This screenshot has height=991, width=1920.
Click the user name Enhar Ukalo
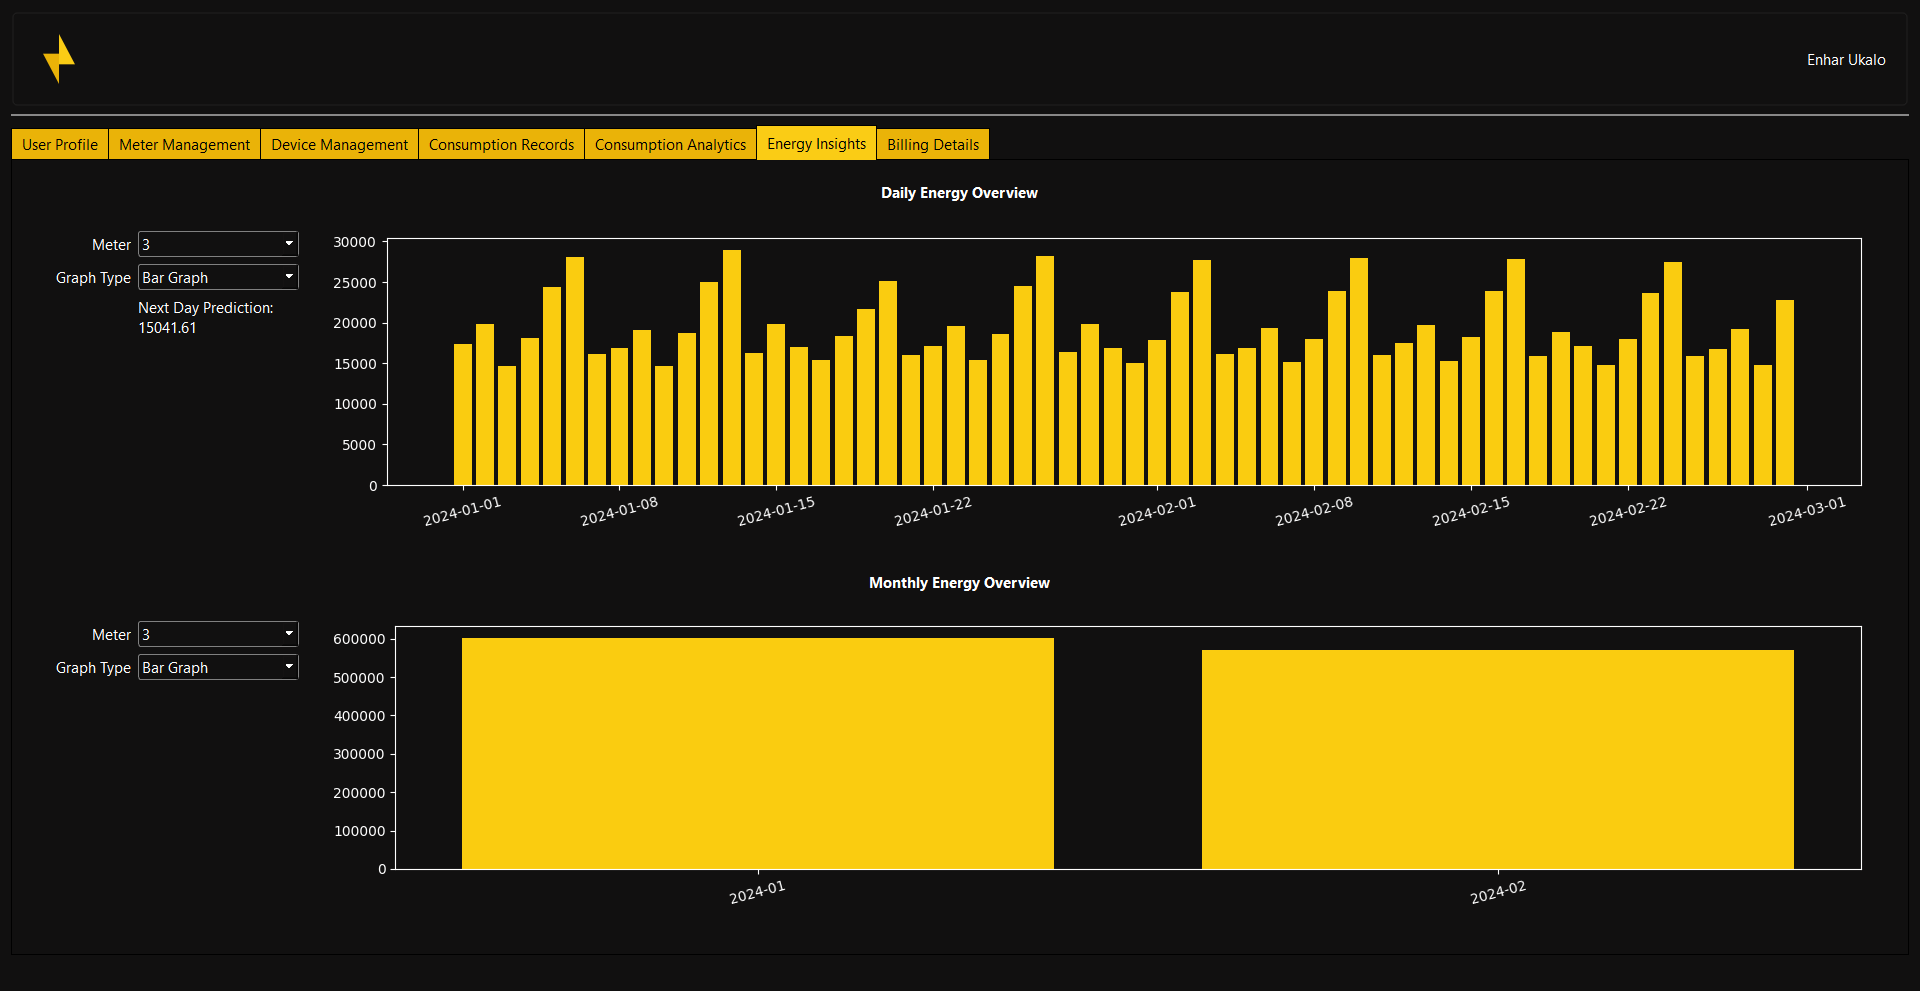pyautogui.click(x=1846, y=60)
